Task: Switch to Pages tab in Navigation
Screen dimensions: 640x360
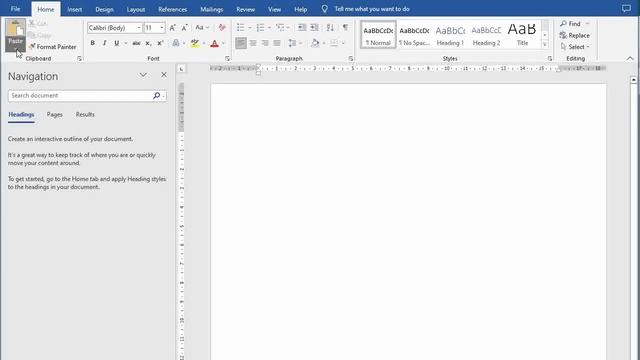Action: click(55, 115)
